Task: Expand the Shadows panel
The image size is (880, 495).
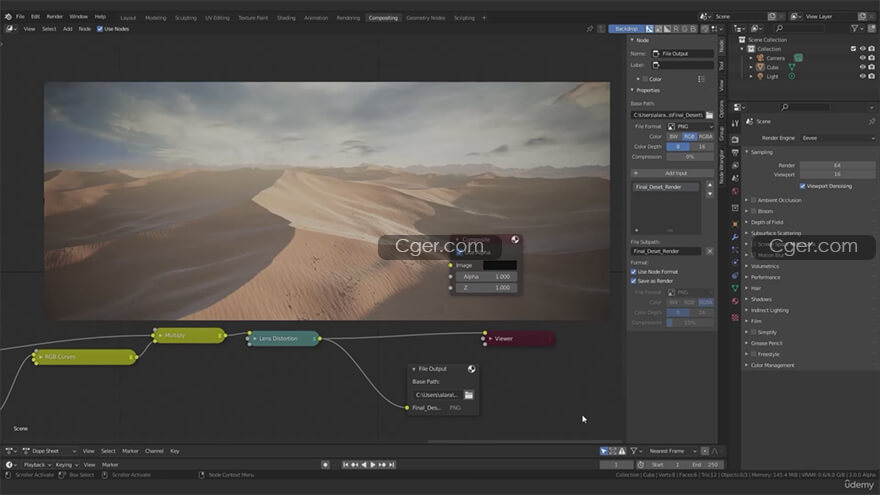Action: click(760, 300)
